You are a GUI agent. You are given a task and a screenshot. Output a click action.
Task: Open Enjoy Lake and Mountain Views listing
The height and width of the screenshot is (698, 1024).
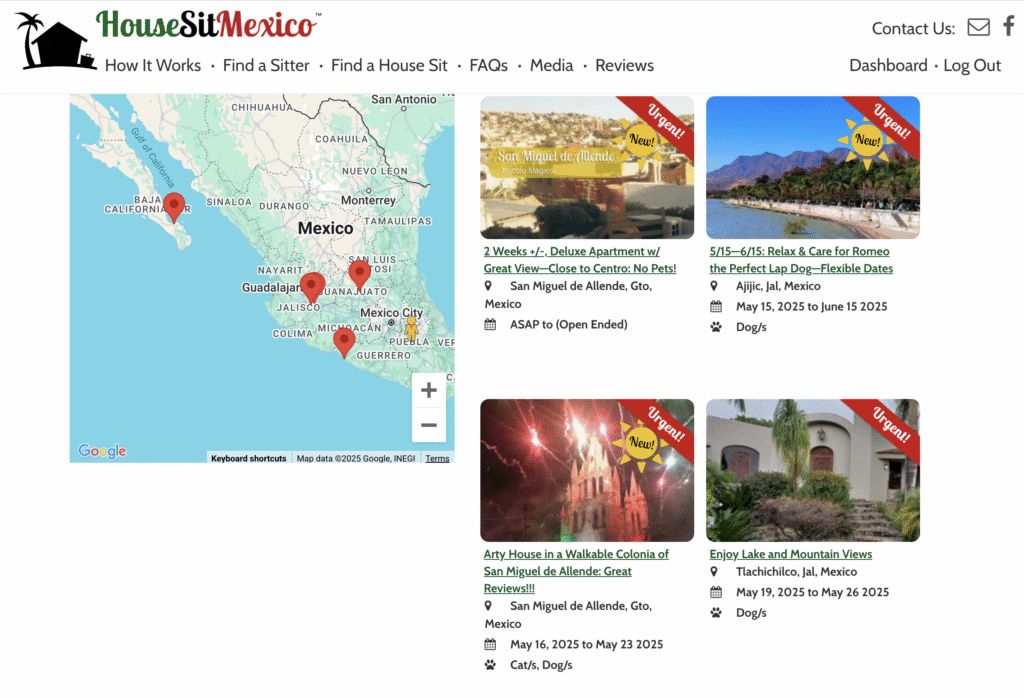790,554
